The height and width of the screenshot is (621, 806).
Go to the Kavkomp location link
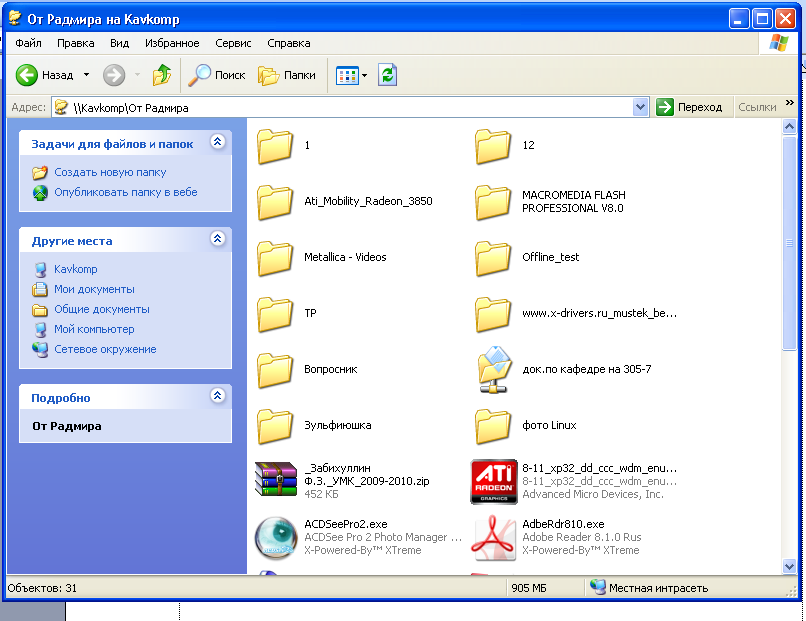76,269
